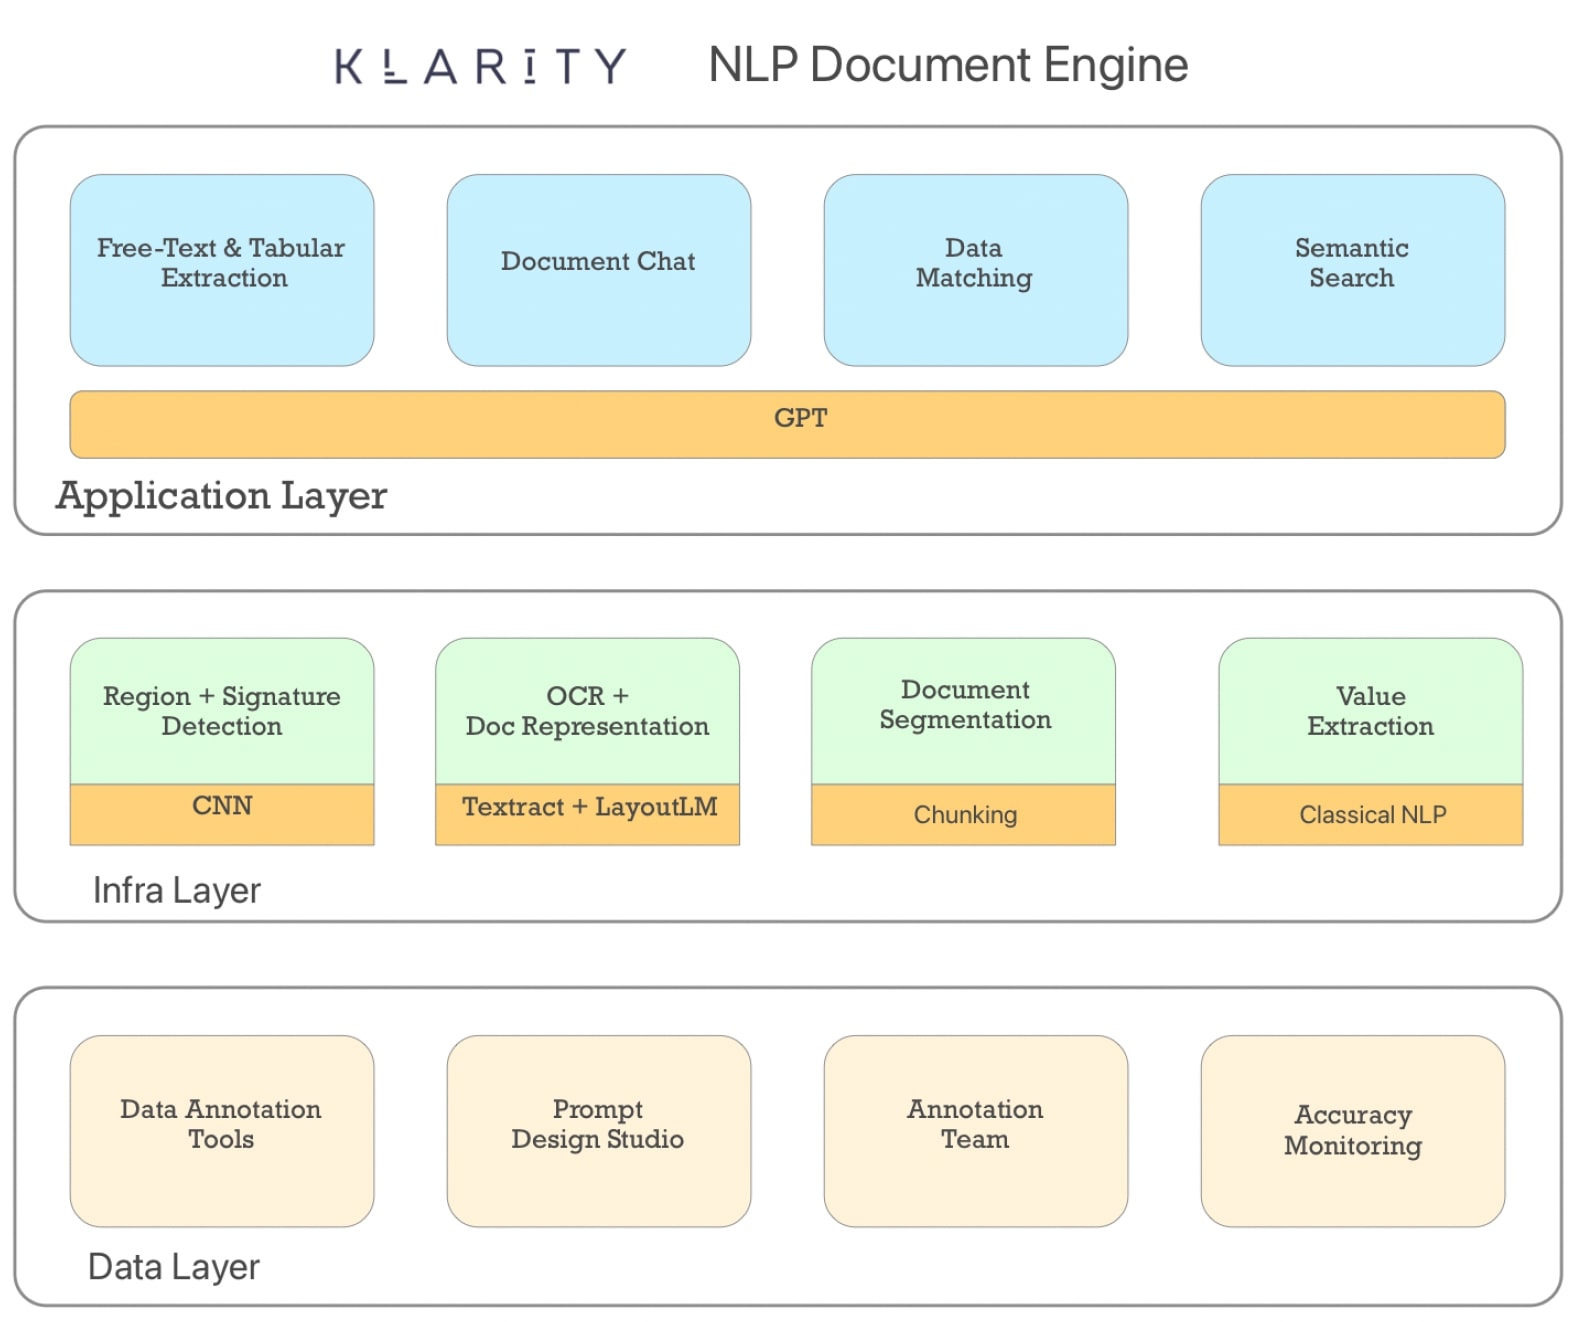Click the OCR + Doc Representation box
The image size is (1574, 1322).
(588, 711)
